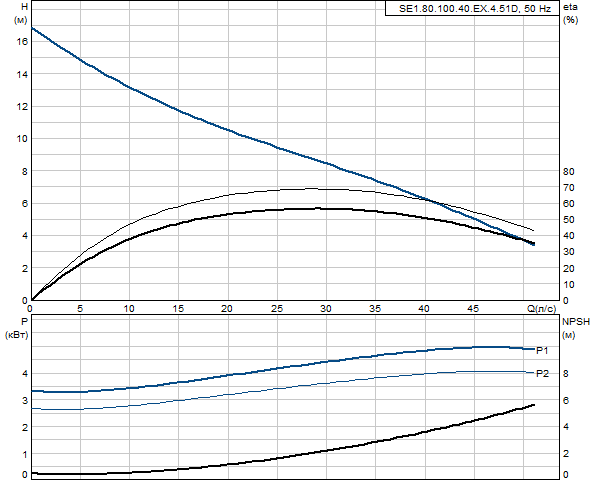Click the P2 power curve label
This screenshot has height=480, width=592.
[543, 374]
